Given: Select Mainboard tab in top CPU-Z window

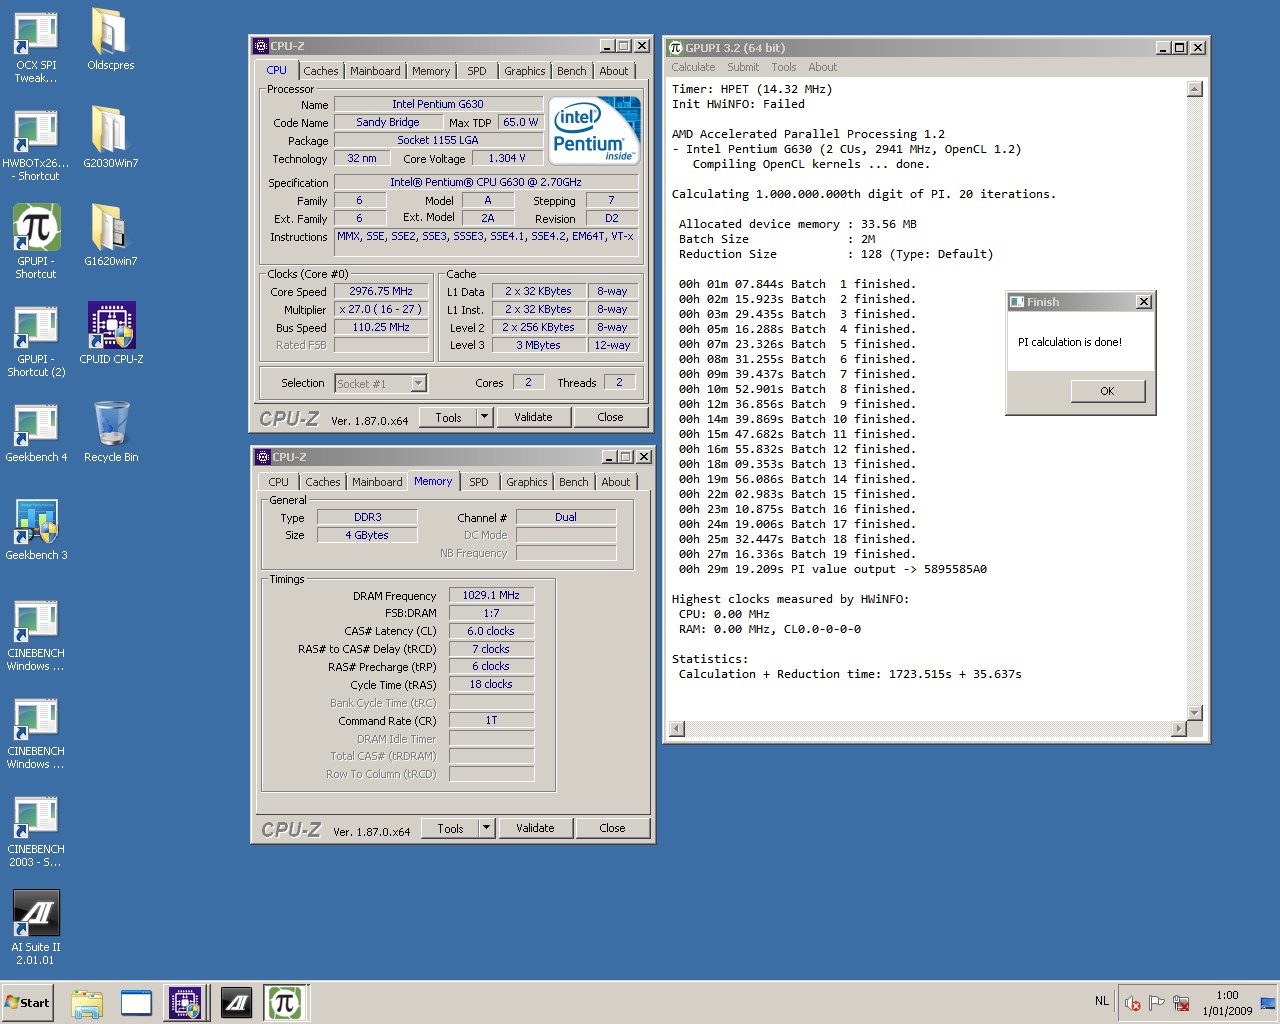Looking at the screenshot, I should point(376,71).
